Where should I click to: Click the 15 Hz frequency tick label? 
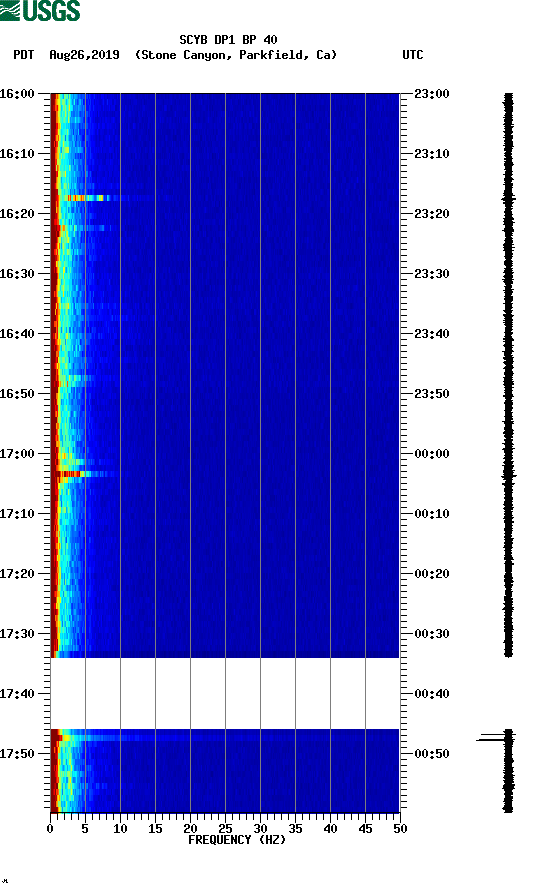(155, 829)
